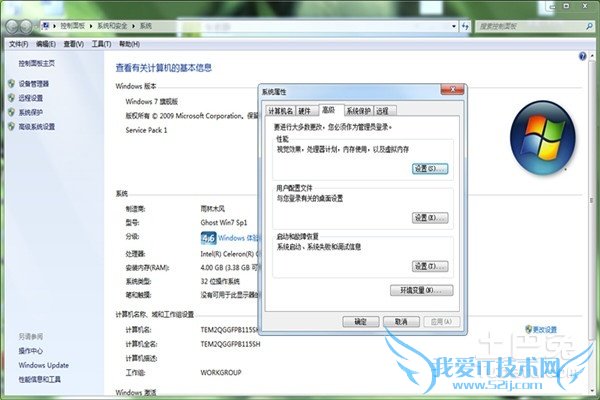Click the shield icon beside 远程设置

pyautogui.click(x=11, y=98)
